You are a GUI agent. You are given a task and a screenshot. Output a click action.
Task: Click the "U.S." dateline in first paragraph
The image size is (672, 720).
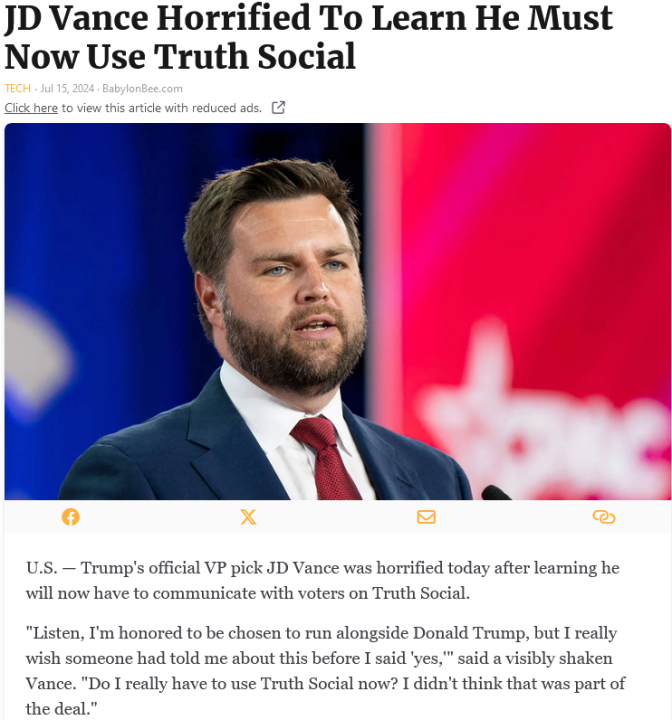tap(42, 568)
